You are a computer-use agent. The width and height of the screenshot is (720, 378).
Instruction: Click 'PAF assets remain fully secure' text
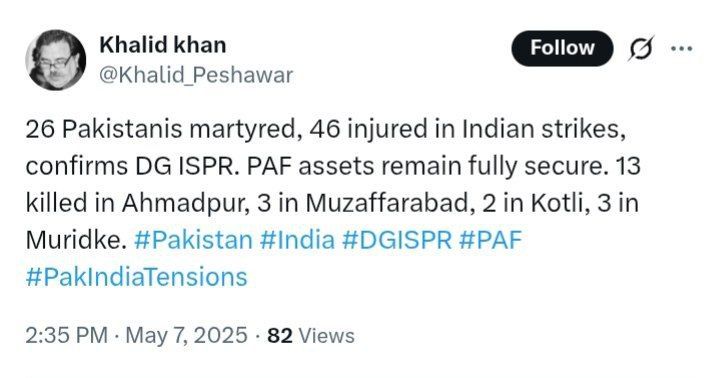[x=425, y=166]
